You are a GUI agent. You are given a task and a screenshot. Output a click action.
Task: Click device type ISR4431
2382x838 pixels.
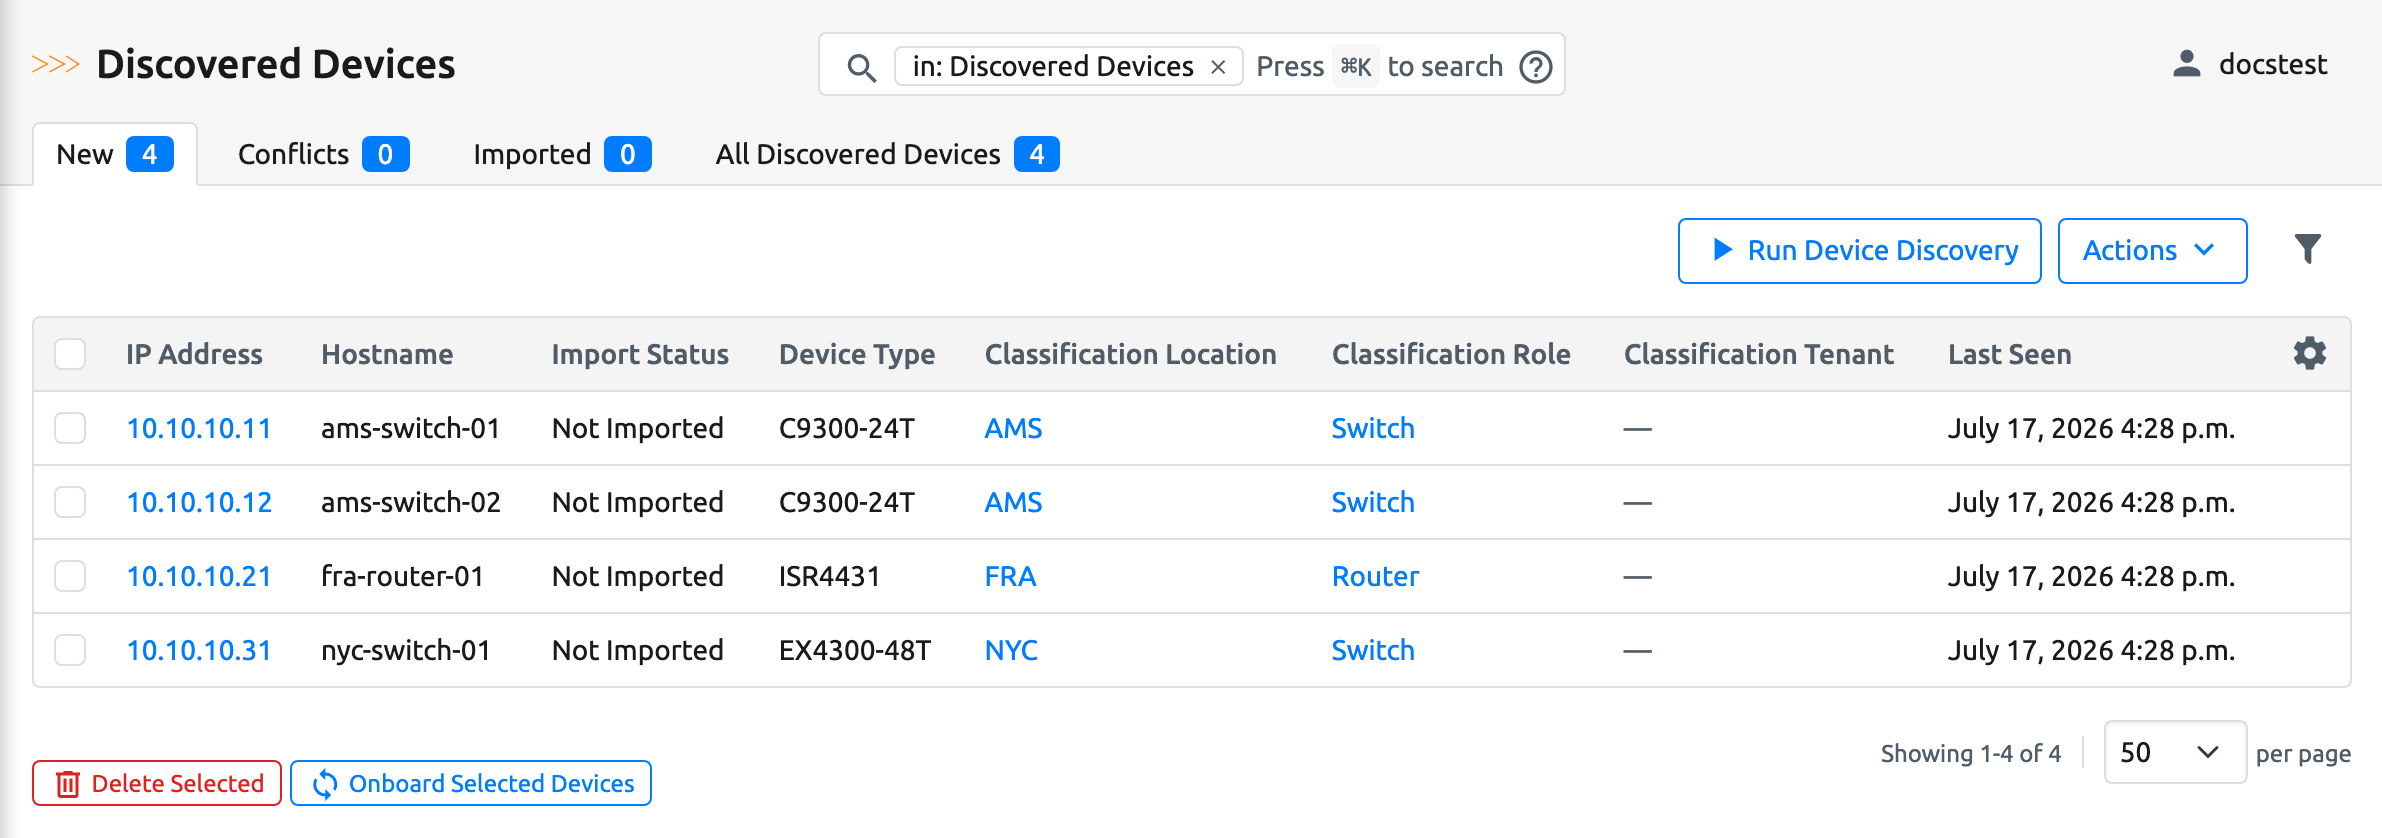829,577
